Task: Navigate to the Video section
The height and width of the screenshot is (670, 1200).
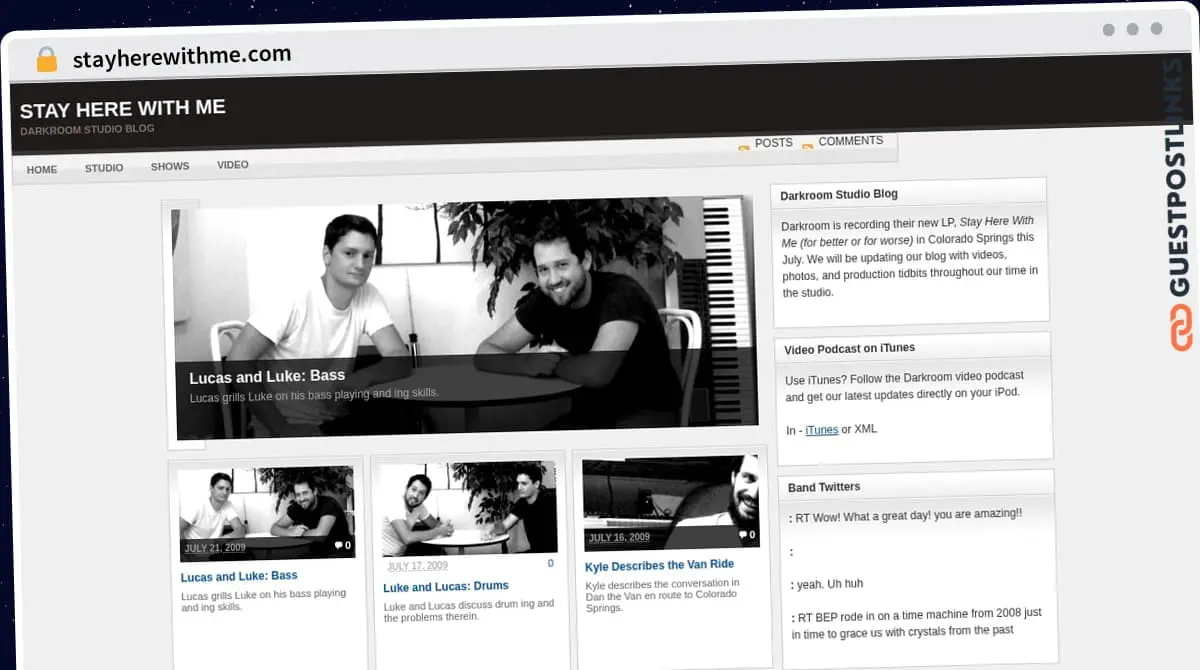Action: pos(233,165)
